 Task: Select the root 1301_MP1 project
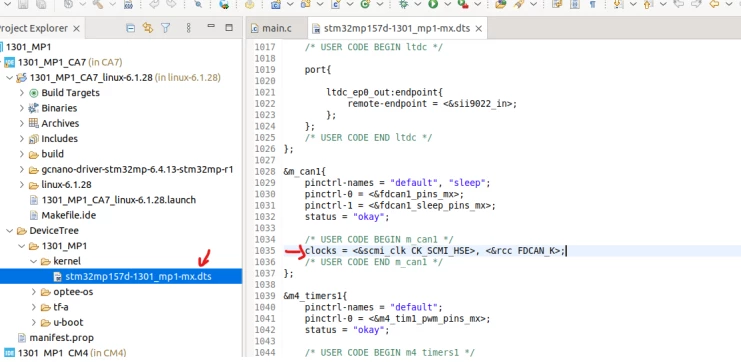coord(28,47)
